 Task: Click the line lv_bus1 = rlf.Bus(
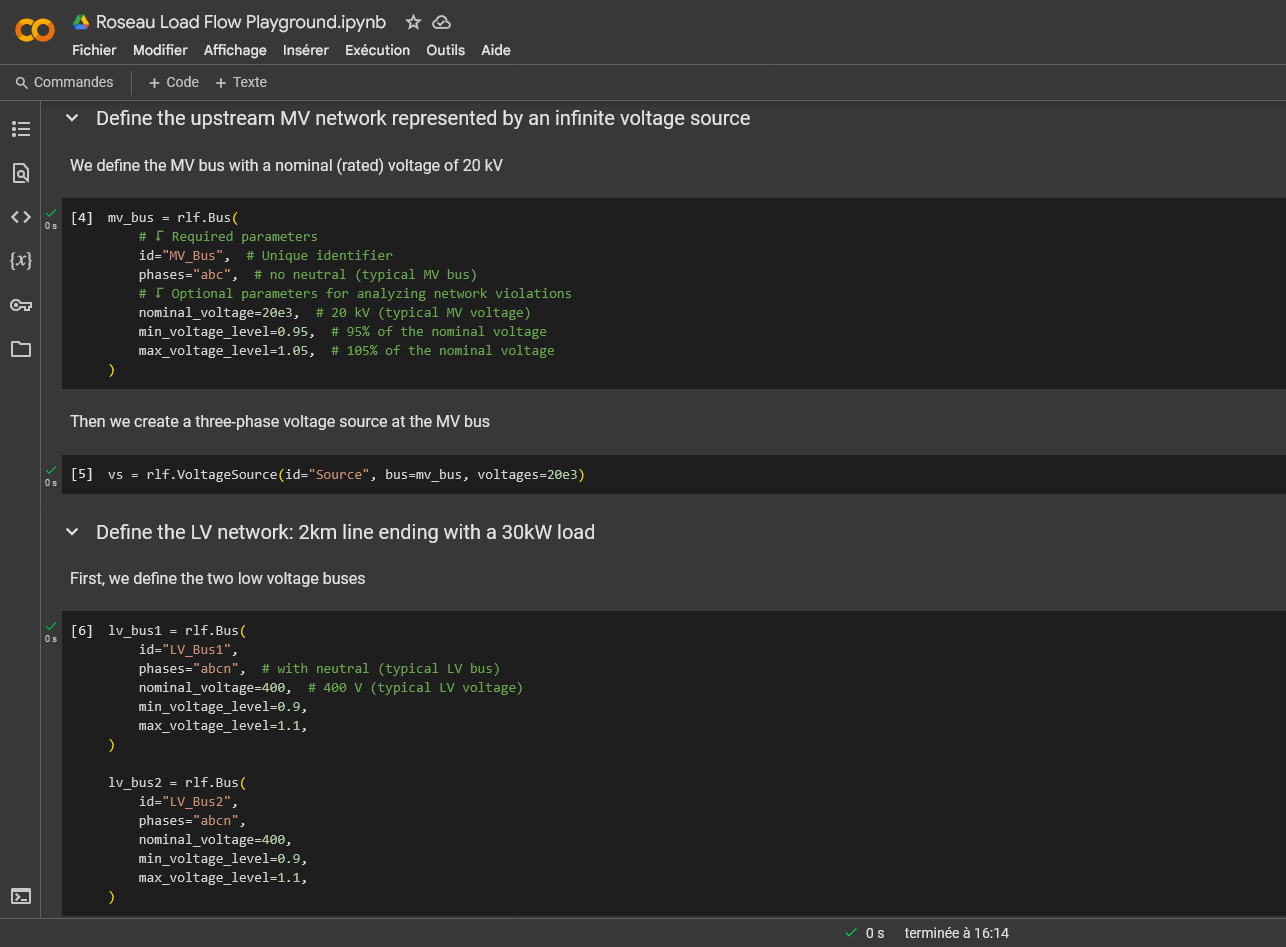[x=177, y=630]
